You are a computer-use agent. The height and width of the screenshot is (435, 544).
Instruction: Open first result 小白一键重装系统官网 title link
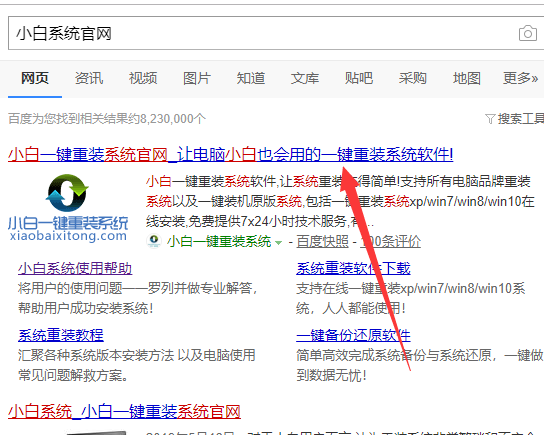point(231,154)
